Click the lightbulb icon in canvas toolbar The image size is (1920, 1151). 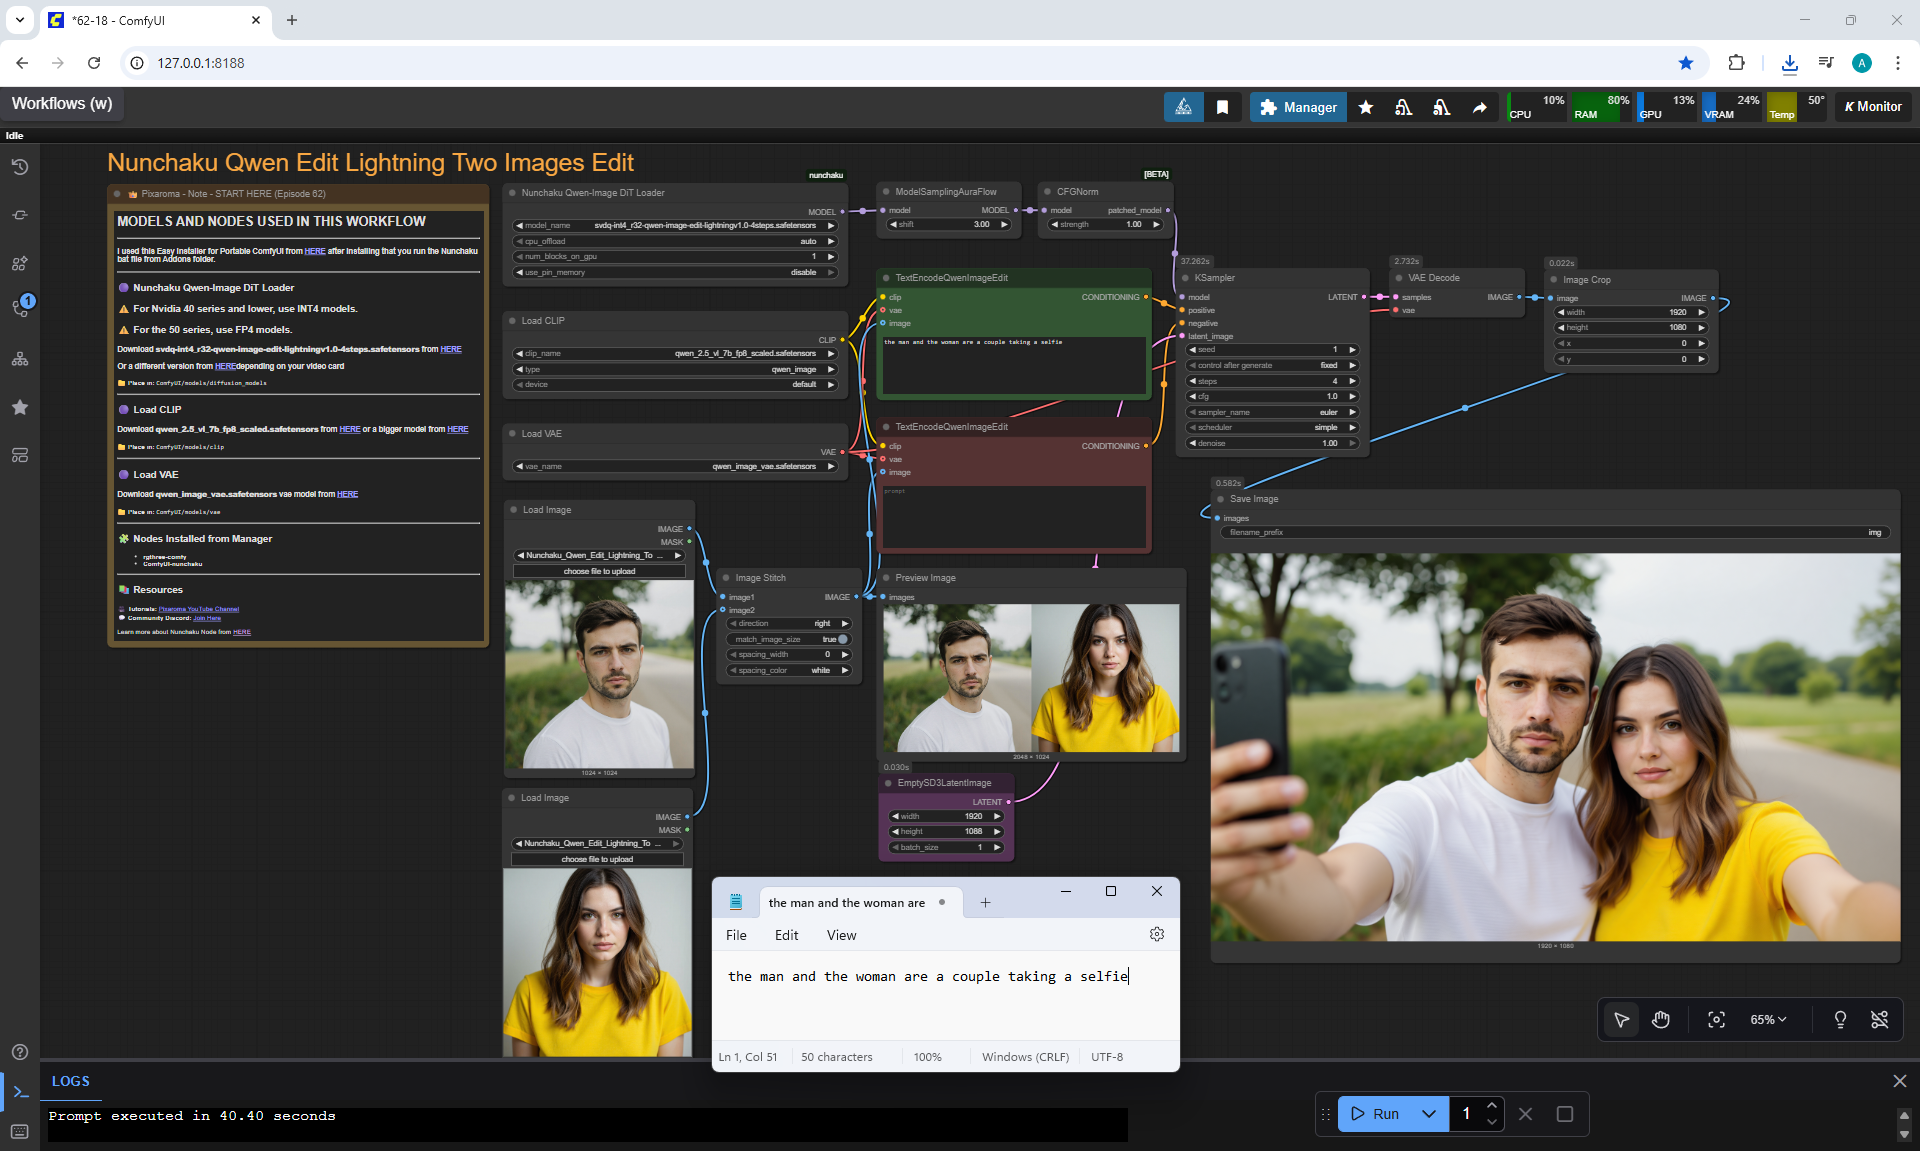(1840, 1020)
